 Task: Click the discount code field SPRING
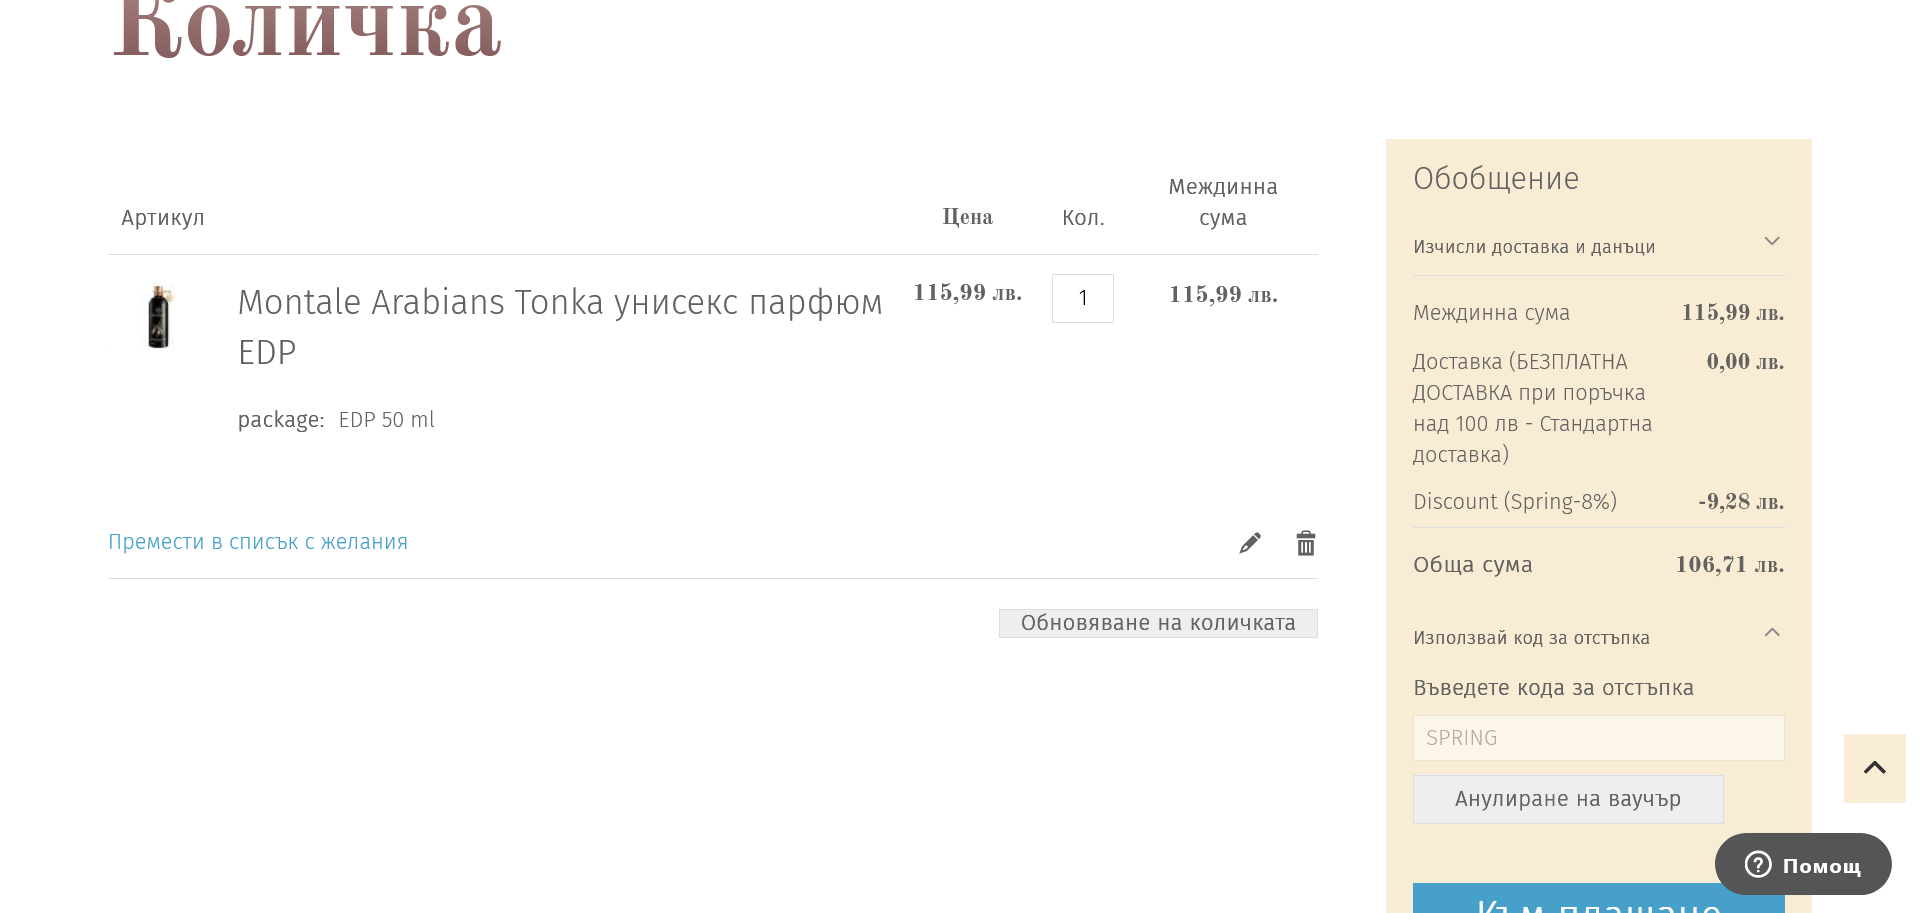click(1598, 738)
